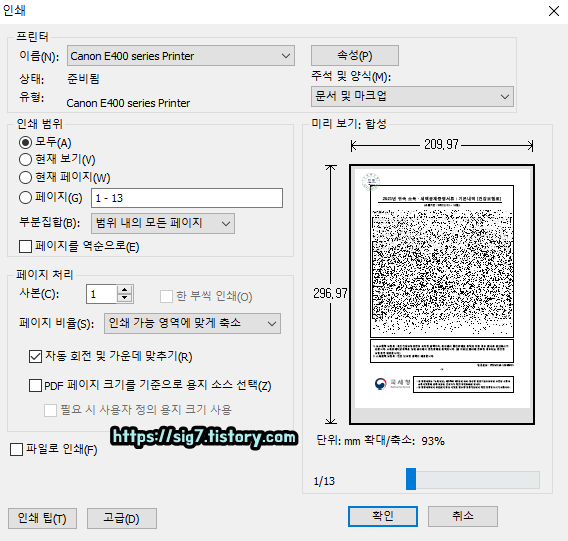
Task: Click the 296.97 height dimension label
Action: coord(330,293)
